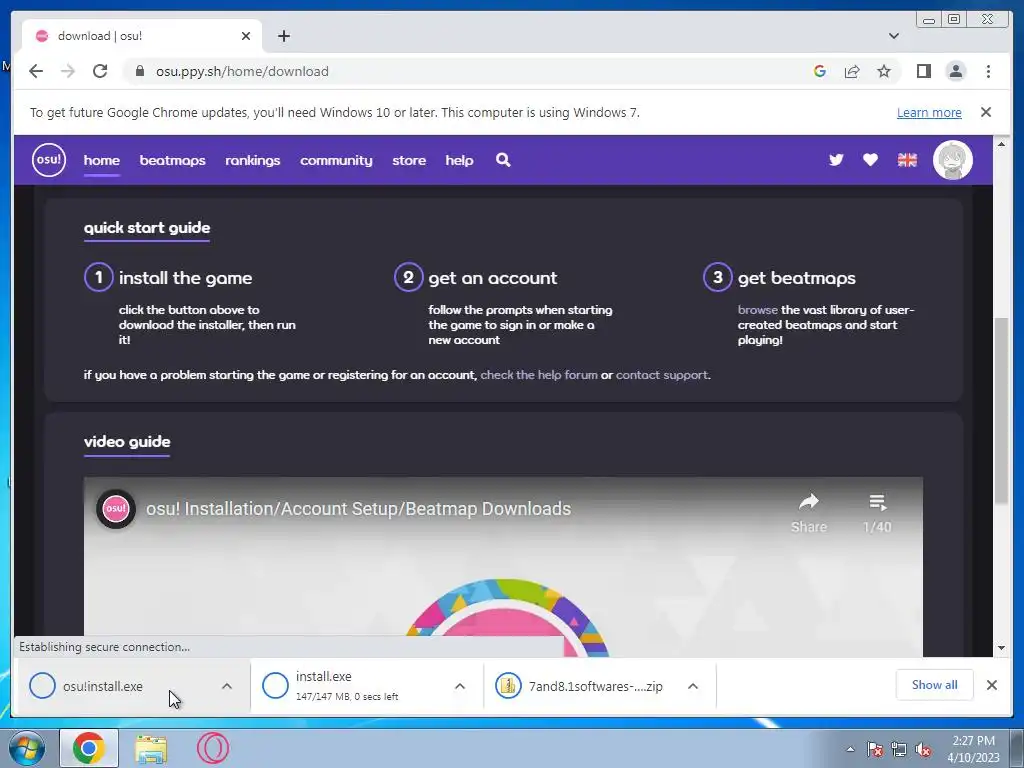Screen dimensions: 1024x768
Task: Open the beatmaps nav item
Action: [172, 160]
